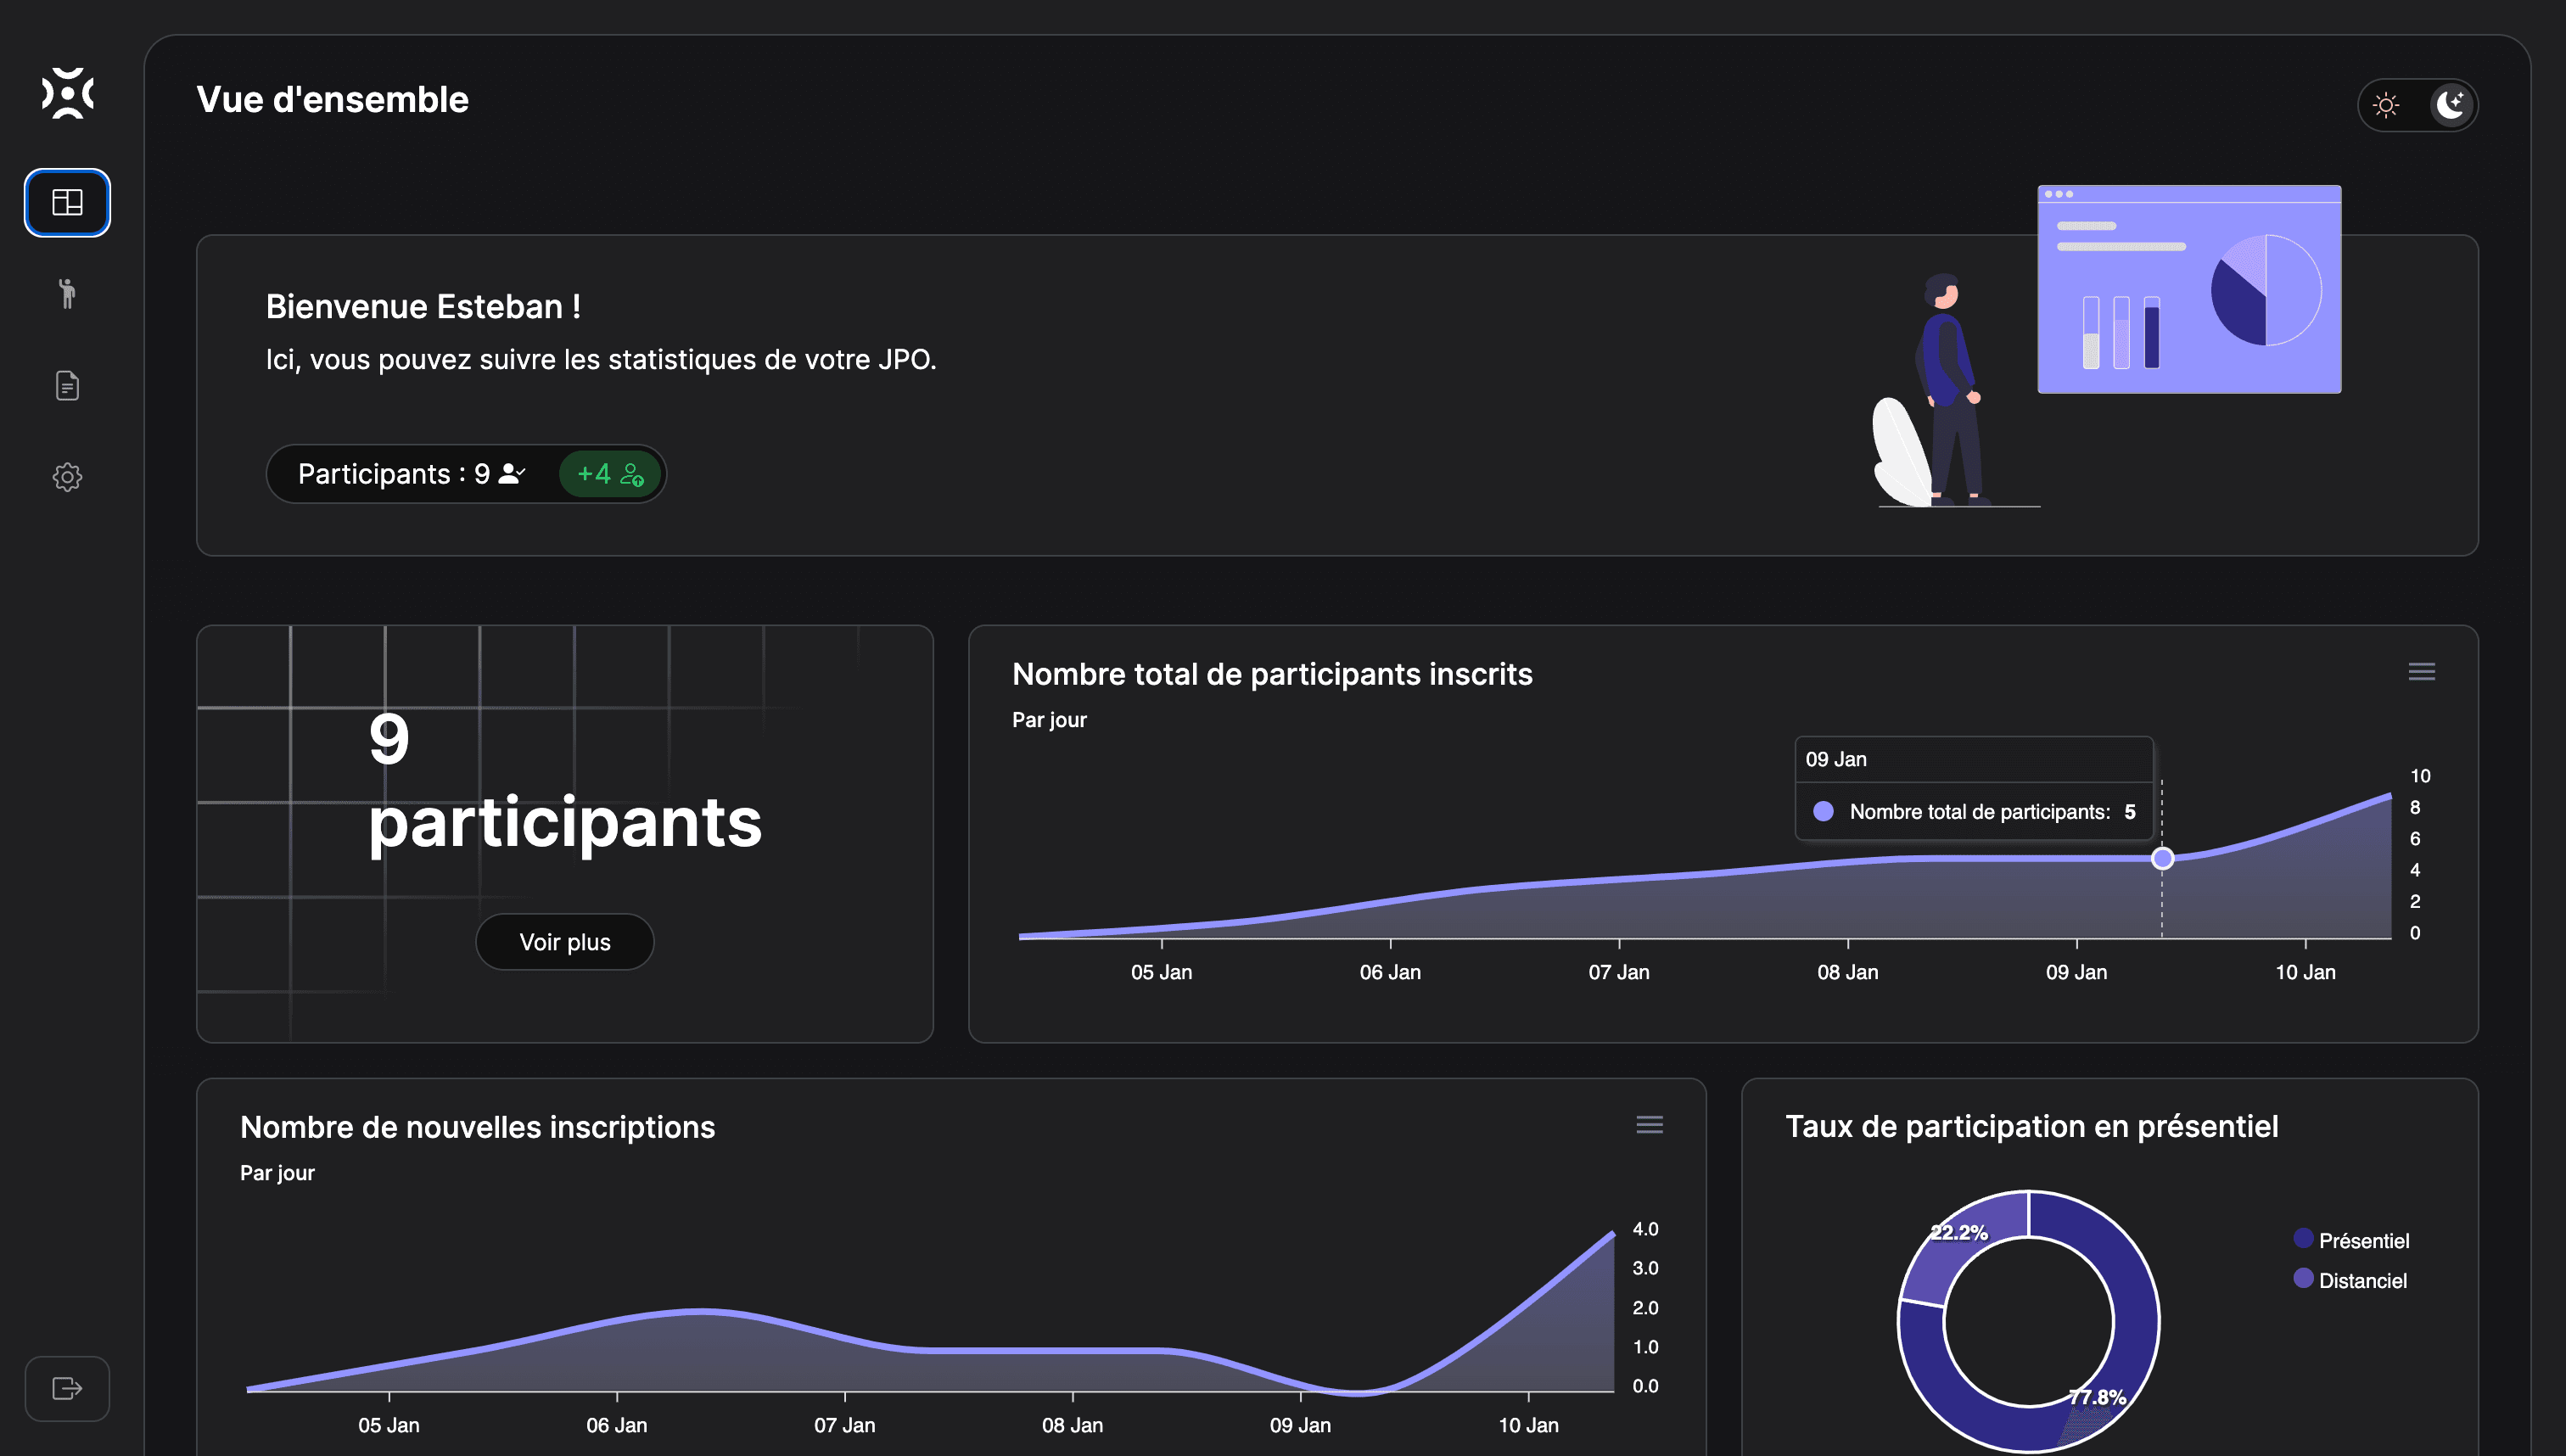The height and width of the screenshot is (1456, 2566).
Task: Click '06 Jan' label on nouvelles inscriptions chart
Action: [616, 1425]
